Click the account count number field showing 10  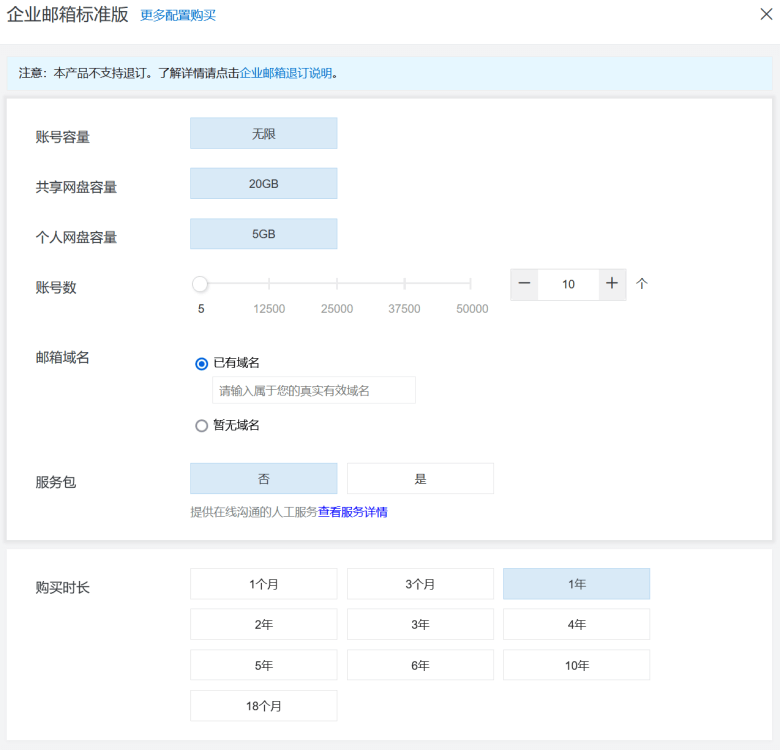pos(569,284)
